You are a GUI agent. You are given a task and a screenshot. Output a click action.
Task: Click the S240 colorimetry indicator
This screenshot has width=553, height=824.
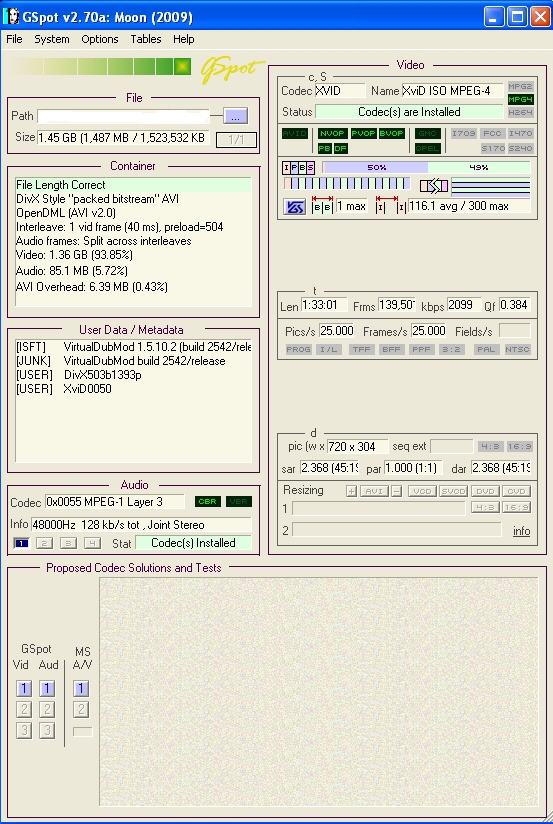[520, 148]
